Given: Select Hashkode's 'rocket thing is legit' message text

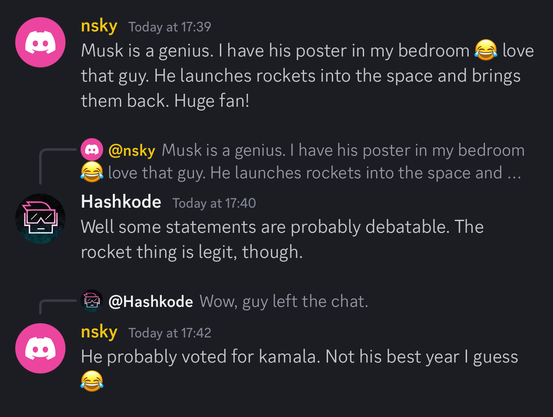Looking at the screenshot, I should [x=282, y=240].
